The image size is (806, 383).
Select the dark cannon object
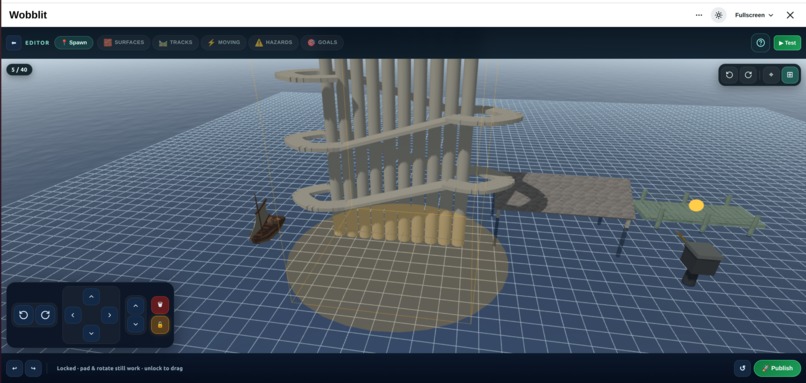700,260
